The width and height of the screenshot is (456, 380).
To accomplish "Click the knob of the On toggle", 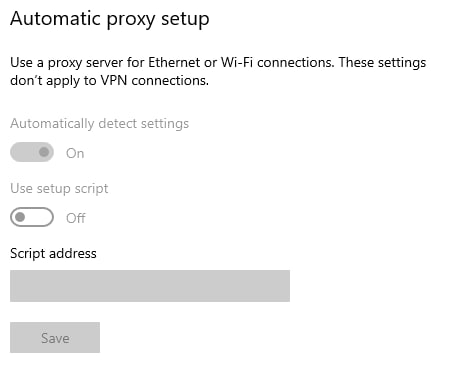I will click(x=44, y=152).
